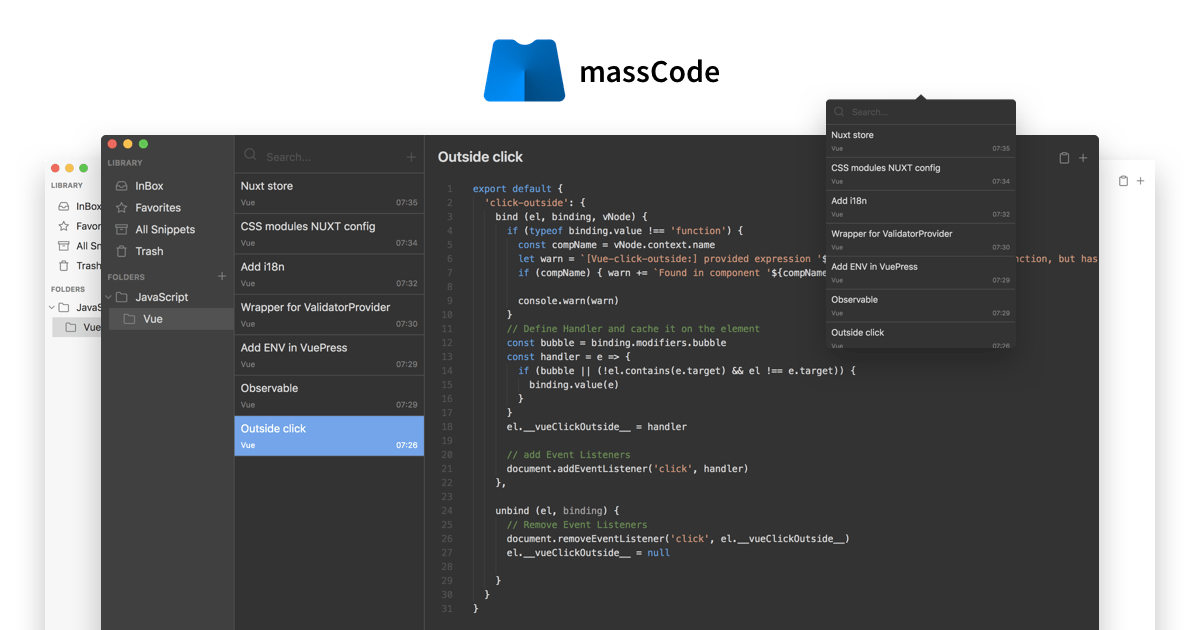Click the FOLDERS heading in the dark window
1200x630 pixels.
pos(126,277)
